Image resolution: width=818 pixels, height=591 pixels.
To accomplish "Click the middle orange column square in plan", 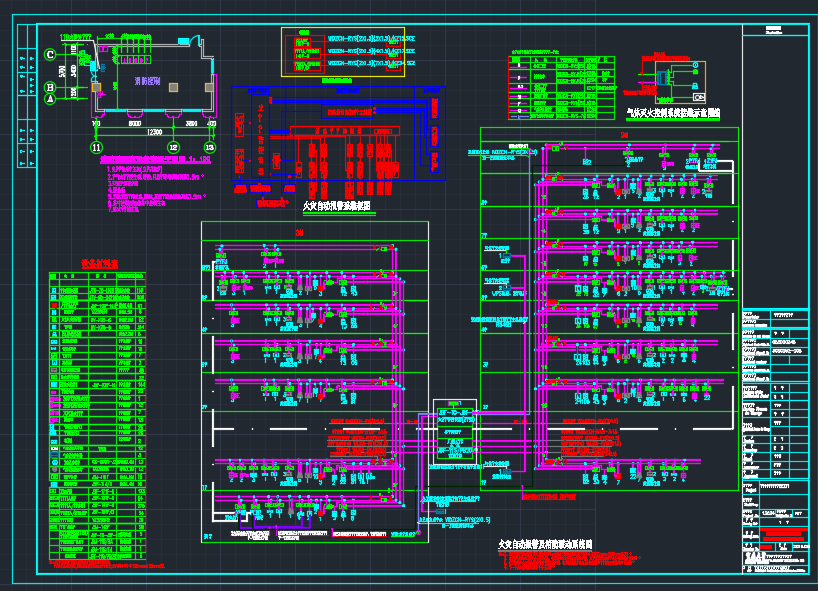I will pos(173,88).
